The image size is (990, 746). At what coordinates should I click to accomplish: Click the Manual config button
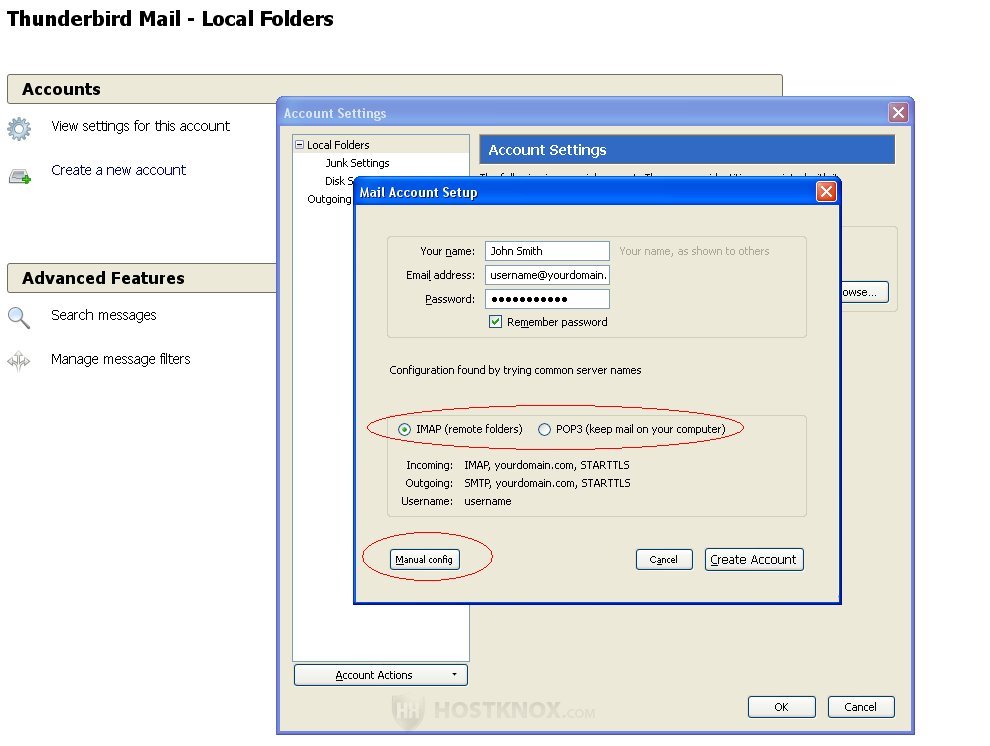424,560
